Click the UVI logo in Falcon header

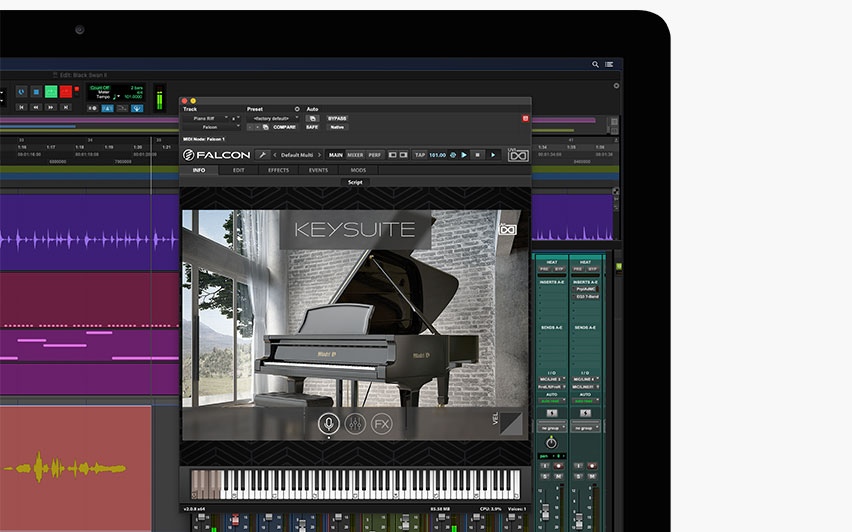(517, 155)
